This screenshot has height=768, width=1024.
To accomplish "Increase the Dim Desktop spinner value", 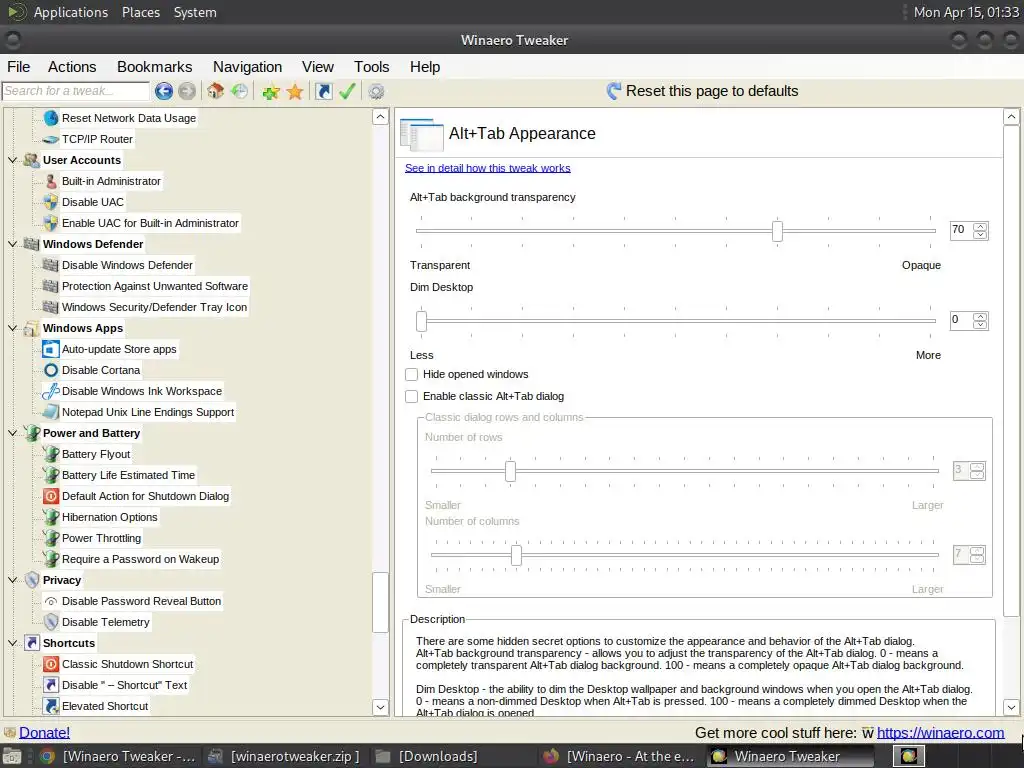I will pos(980,316).
